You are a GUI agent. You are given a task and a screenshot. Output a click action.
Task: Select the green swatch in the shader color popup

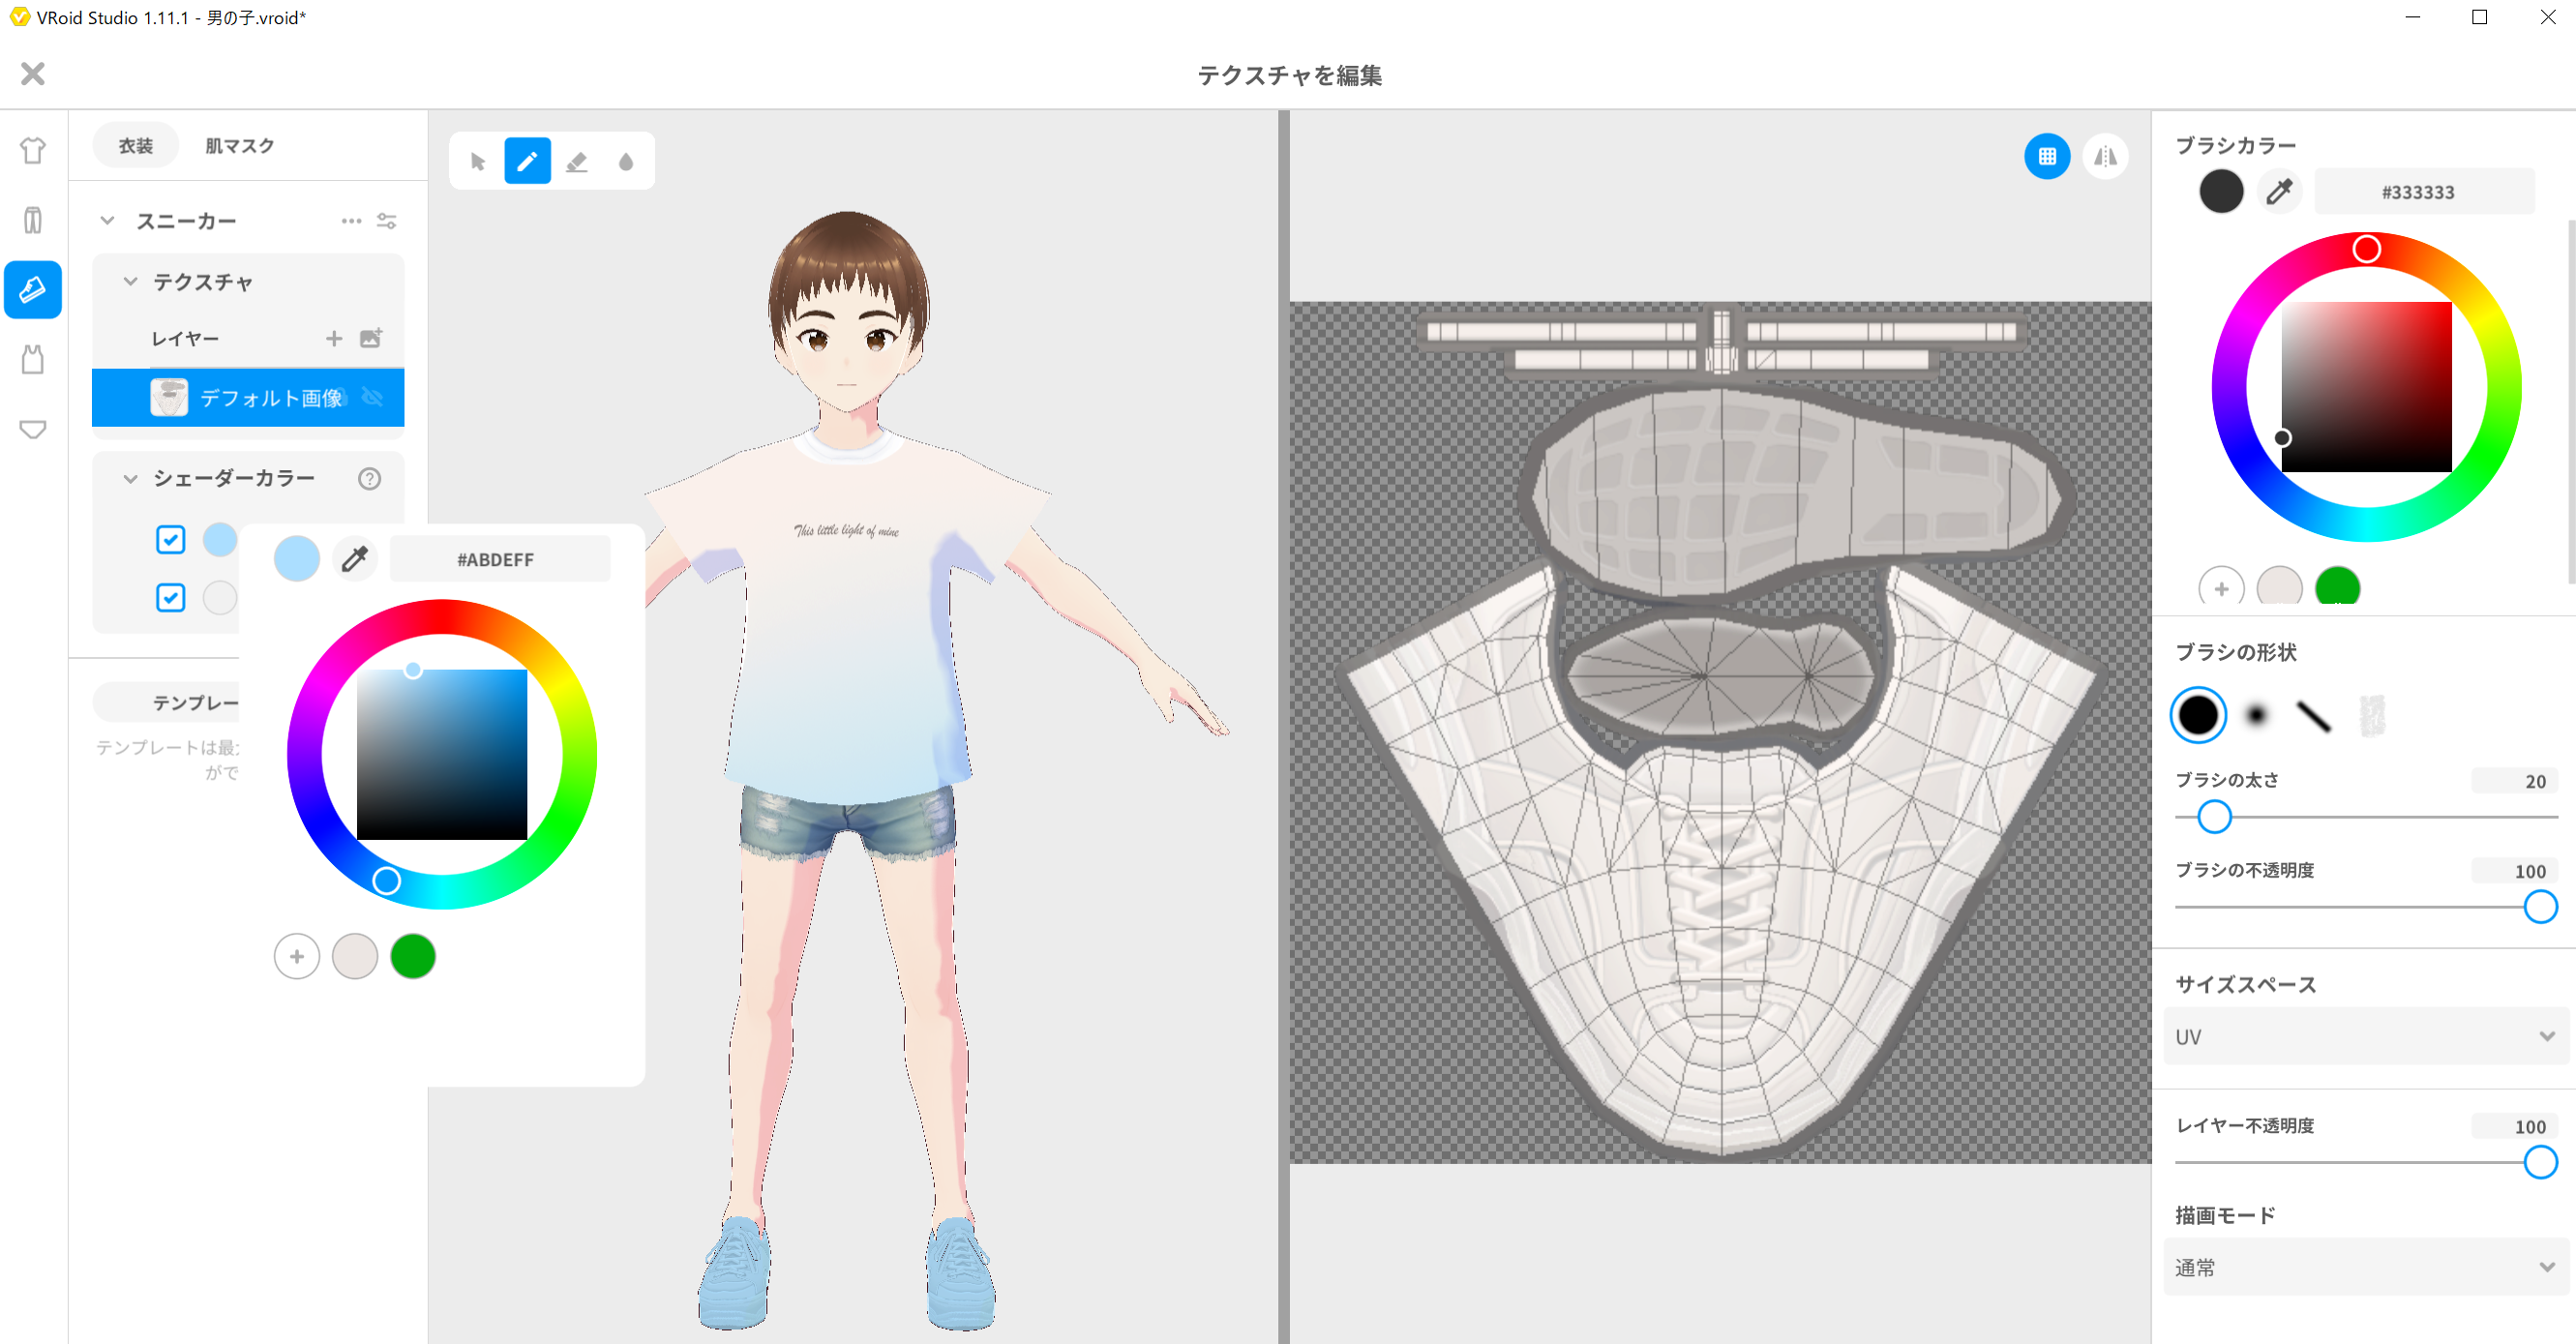tap(413, 957)
